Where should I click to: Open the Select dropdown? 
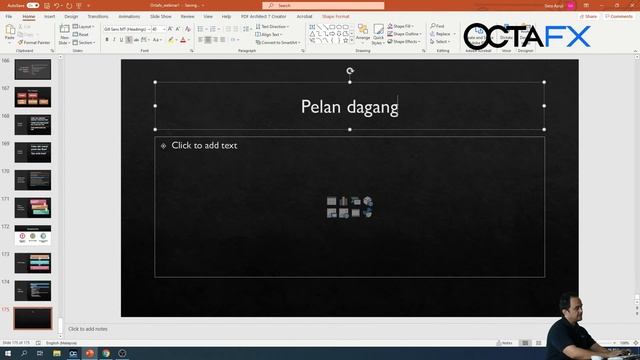click(x=440, y=42)
